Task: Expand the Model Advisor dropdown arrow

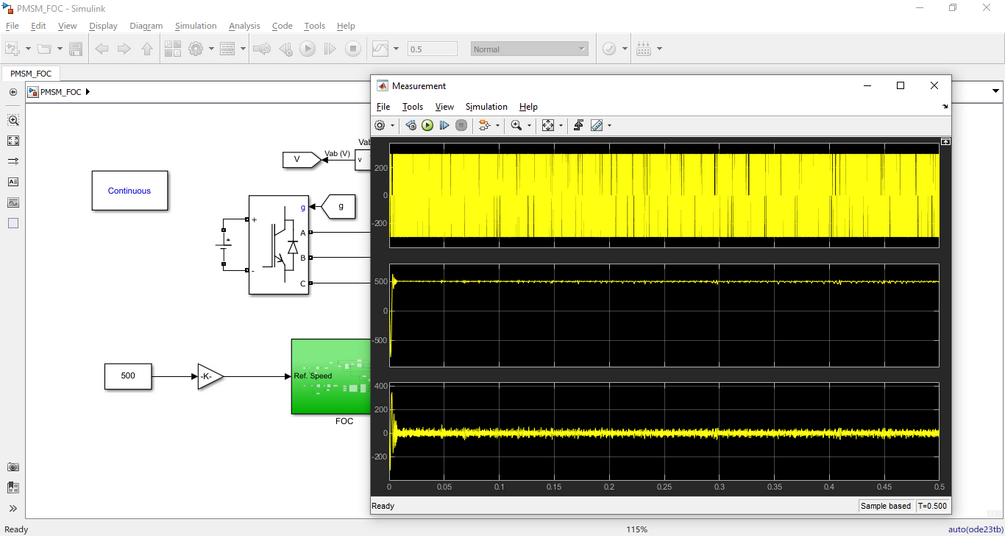Action: (625, 49)
